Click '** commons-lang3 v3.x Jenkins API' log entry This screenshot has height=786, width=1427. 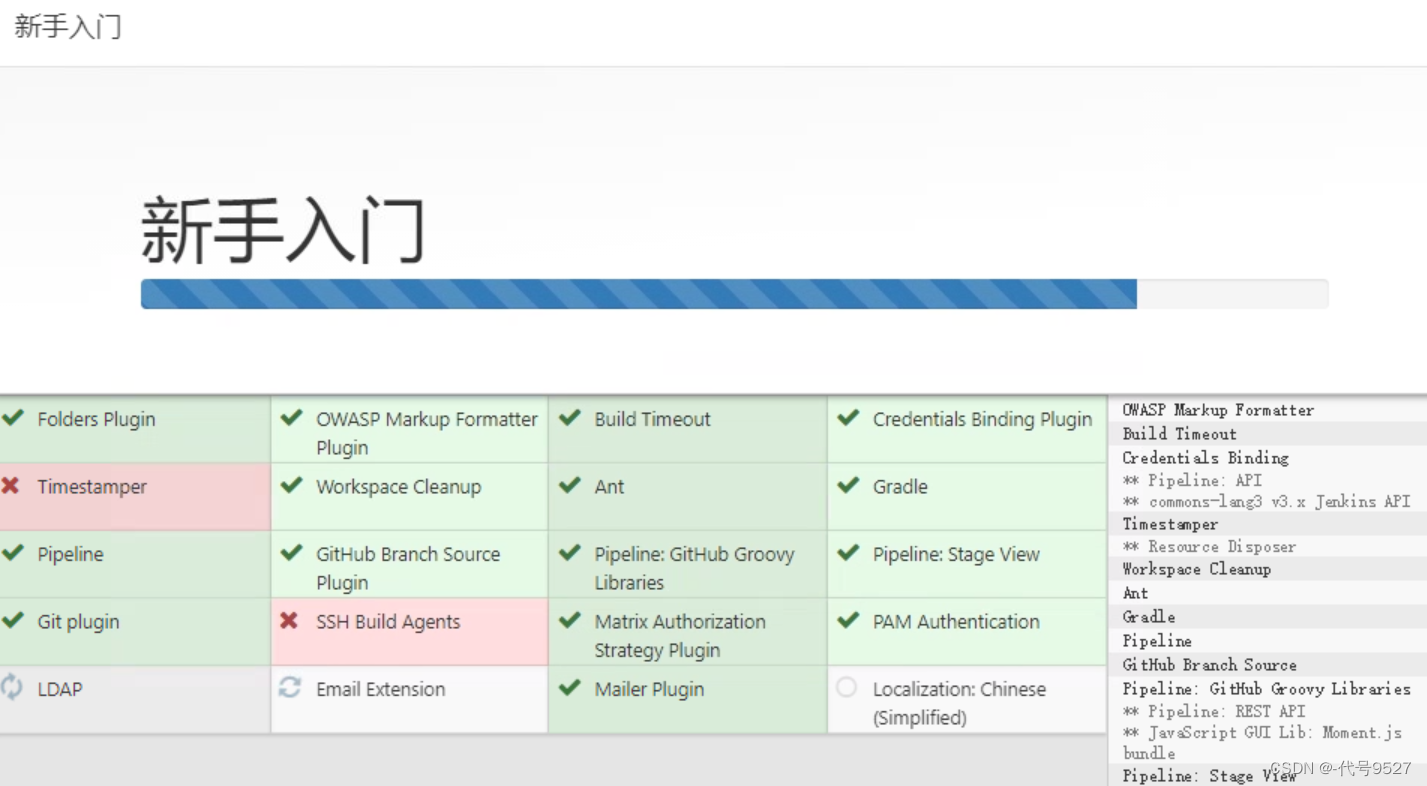1266,502
